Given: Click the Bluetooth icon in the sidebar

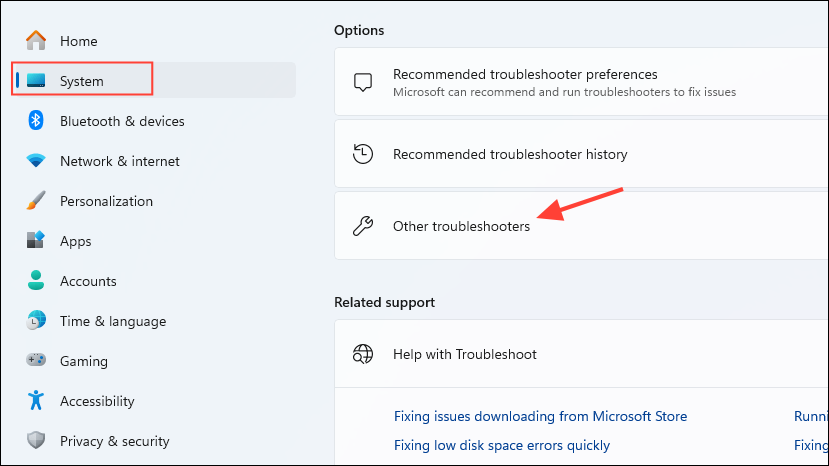Looking at the screenshot, I should pos(36,121).
